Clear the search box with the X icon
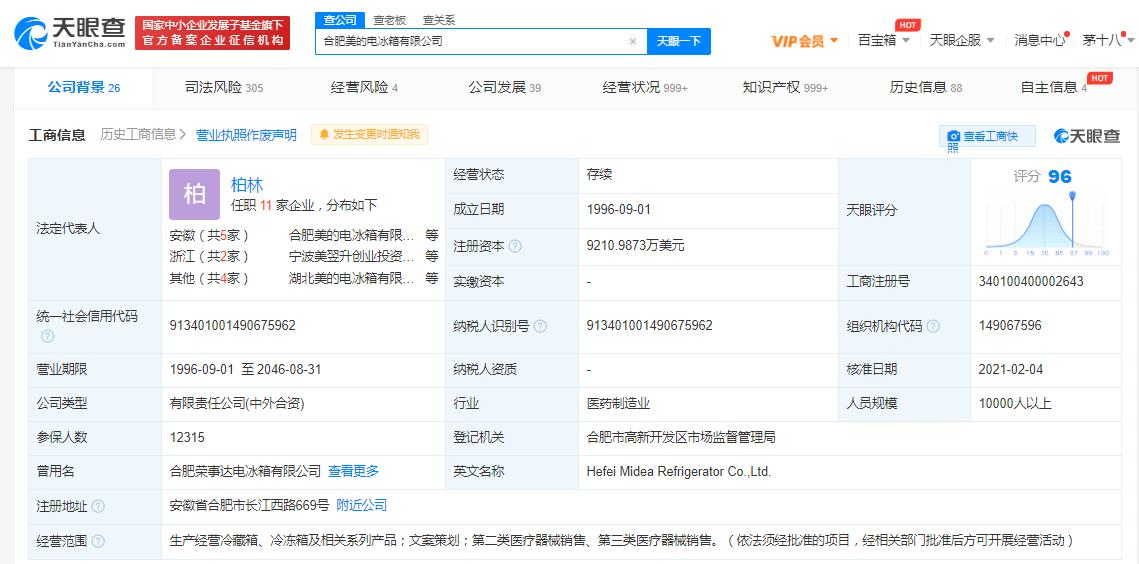 633,41
